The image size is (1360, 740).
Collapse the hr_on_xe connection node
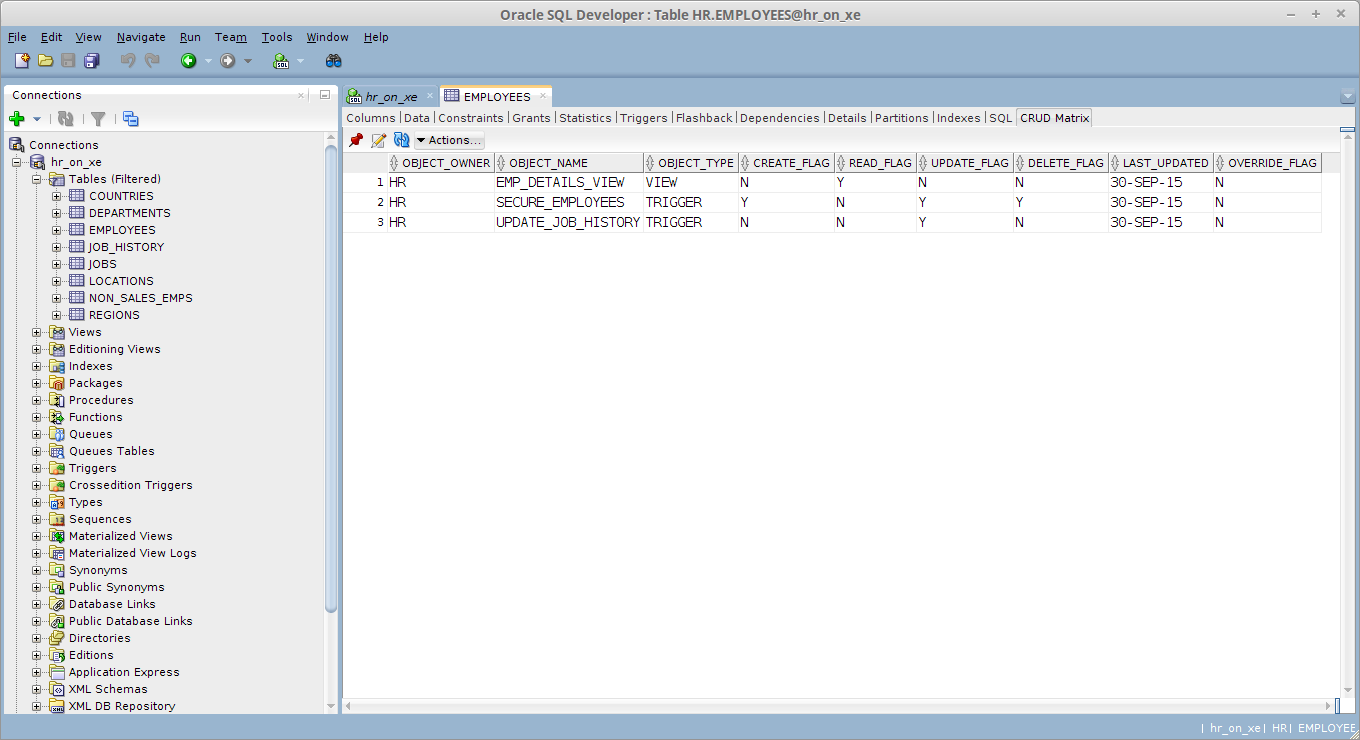(x=17, y=162)
